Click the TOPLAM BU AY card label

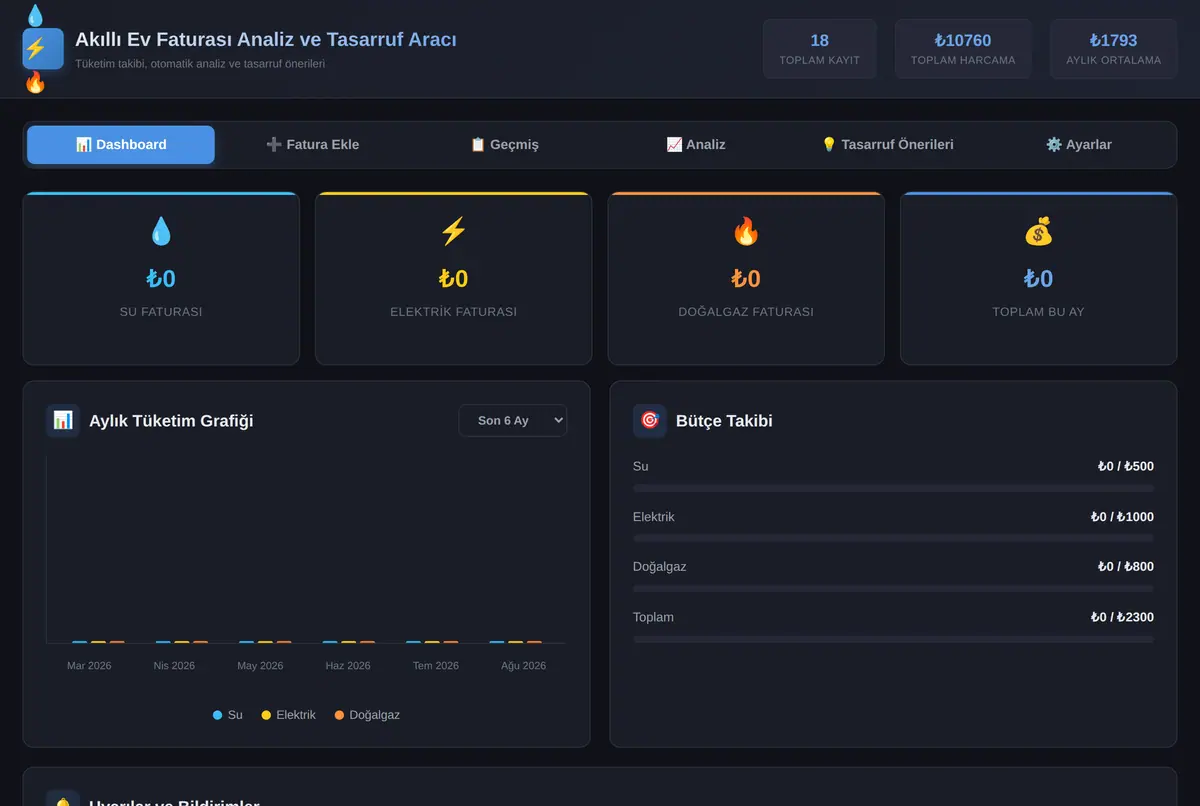(1038, 311)
